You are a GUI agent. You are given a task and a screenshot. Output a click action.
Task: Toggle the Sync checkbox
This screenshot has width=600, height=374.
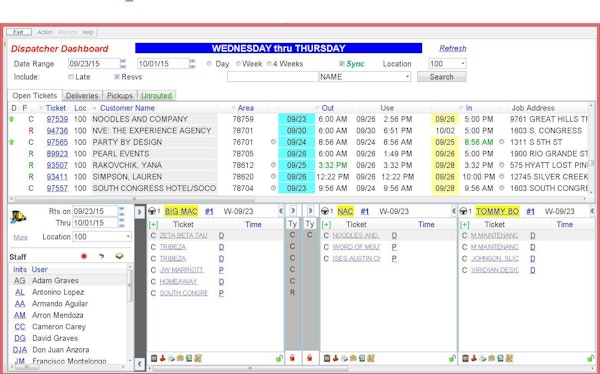342,64
